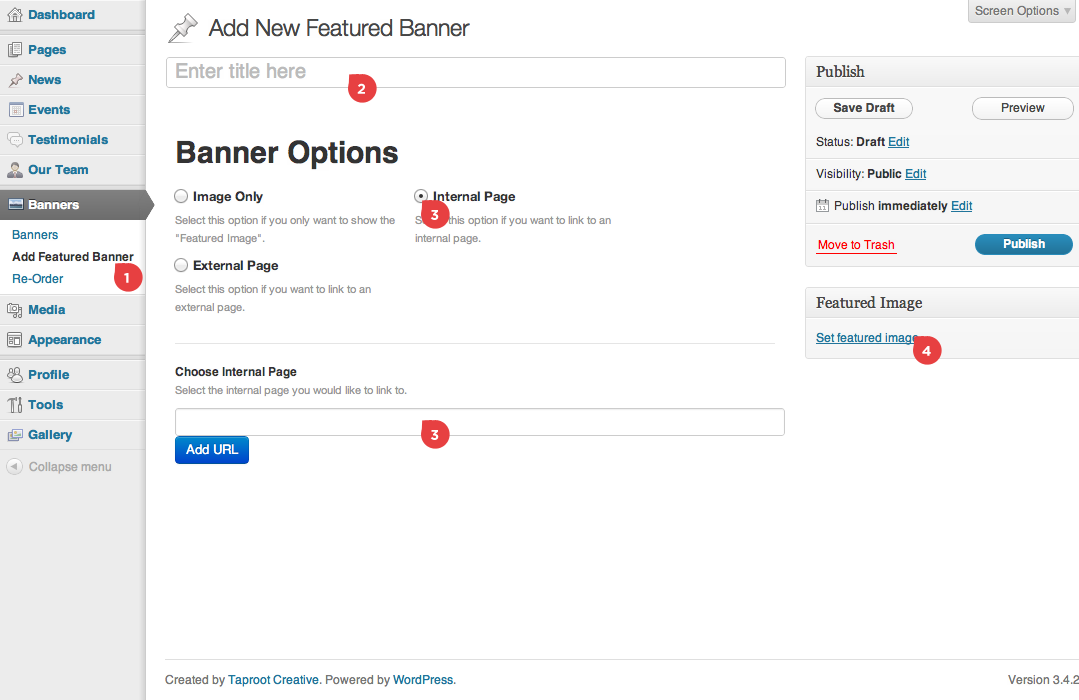This screenshot has height=700, width=1079.
Task: Click the Pages icon in sidebar
Action: tap(15, 50)
